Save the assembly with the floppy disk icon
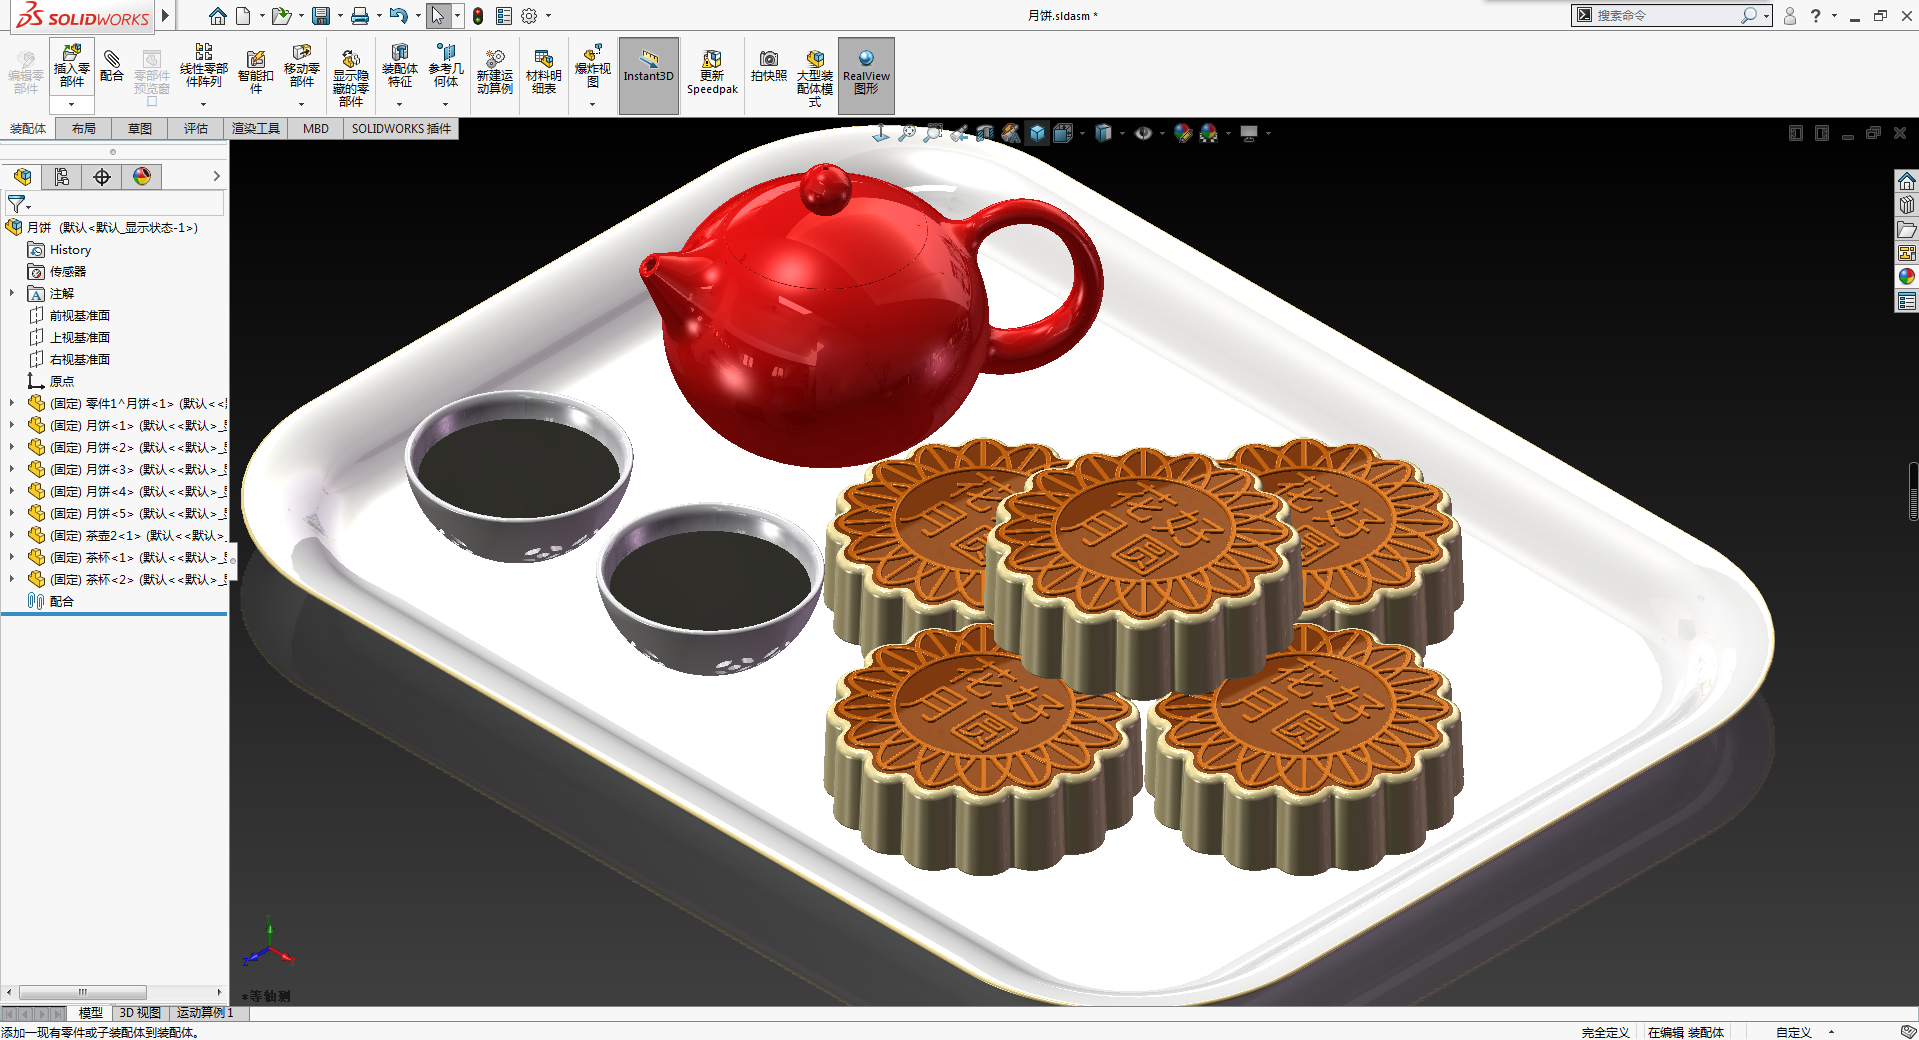This screenshot has width=1919, height=1040. [x=321, y=16]
